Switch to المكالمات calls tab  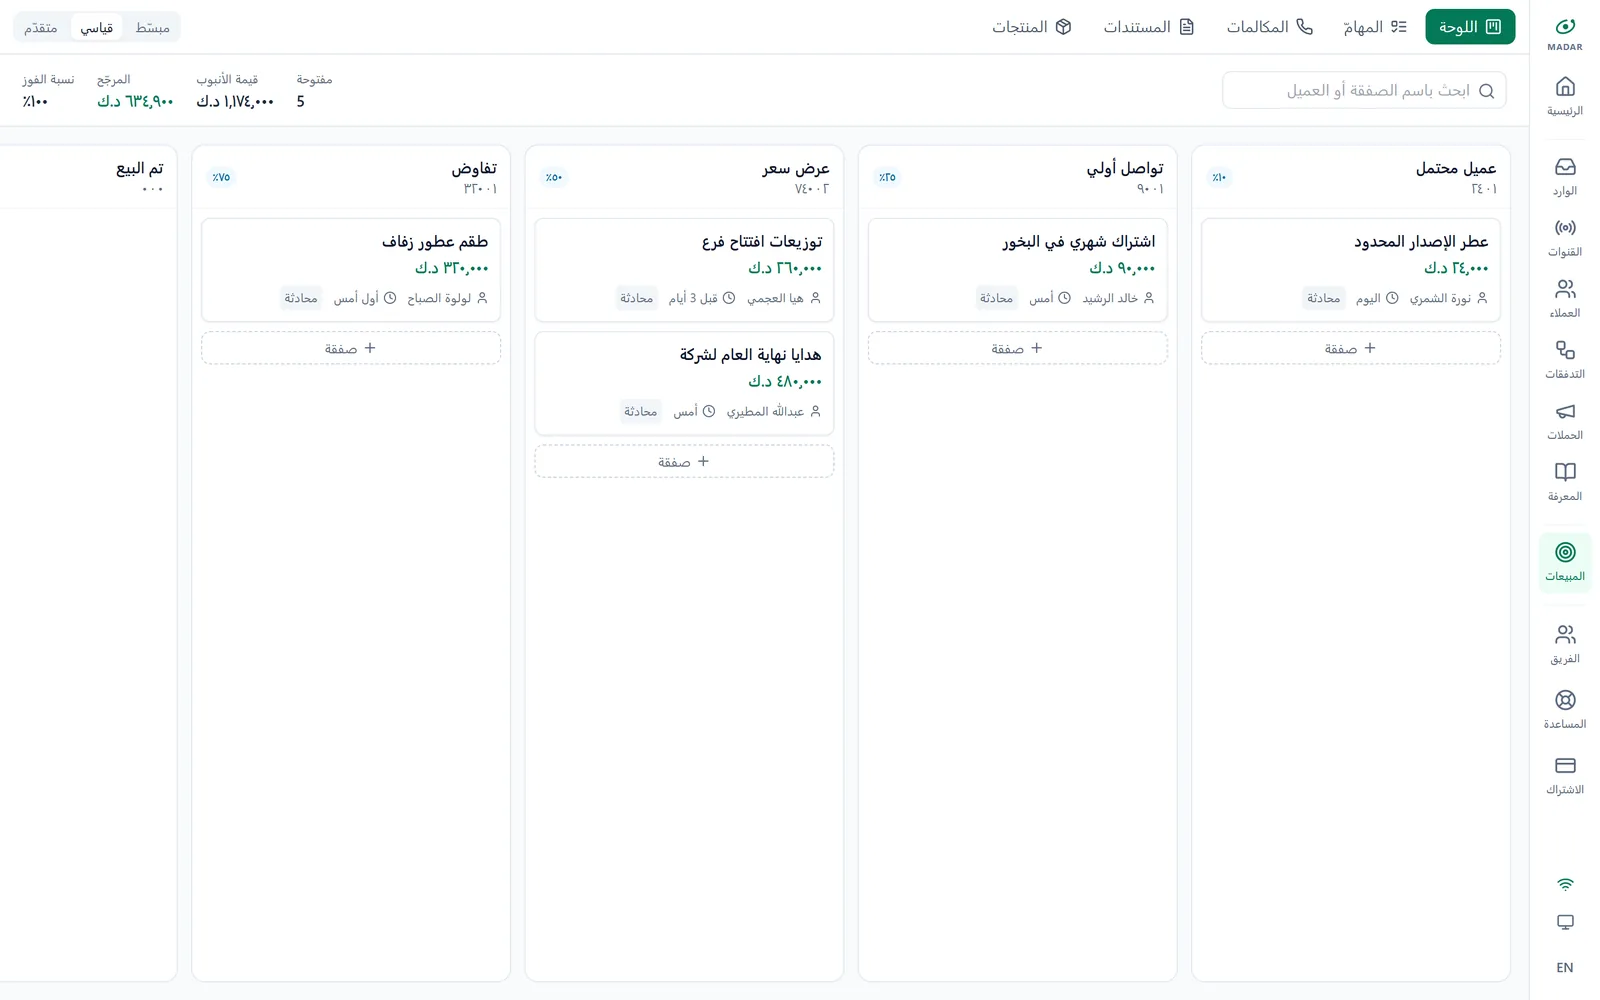1270,27
